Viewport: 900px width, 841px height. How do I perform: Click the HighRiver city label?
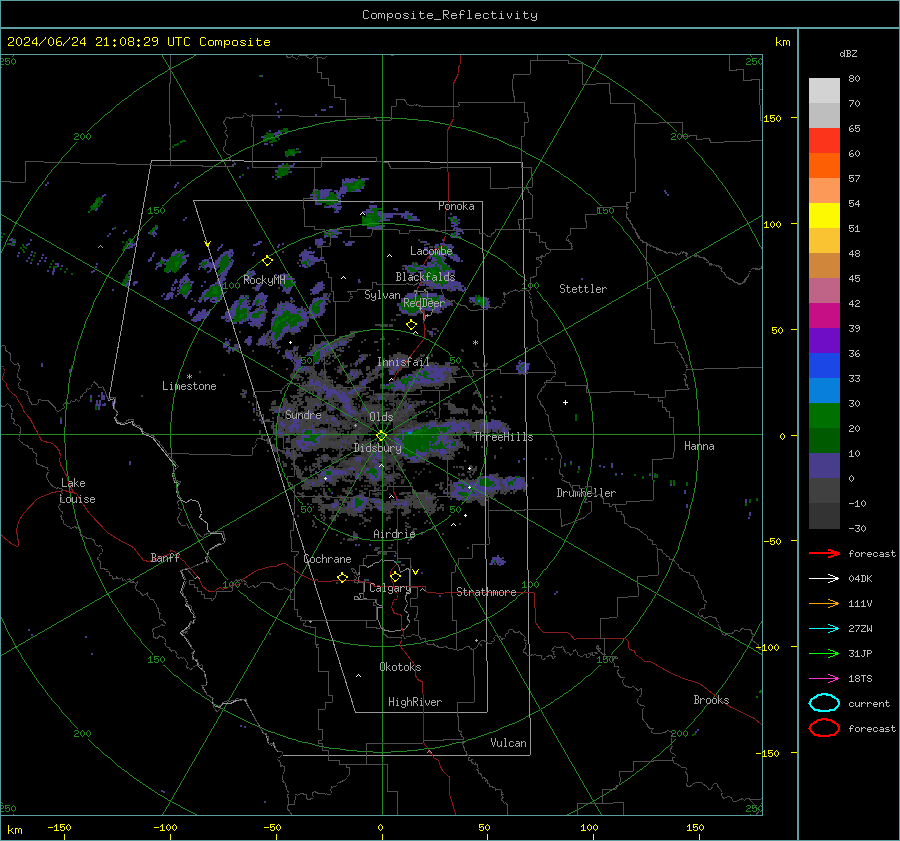click(x=415, y=702)
